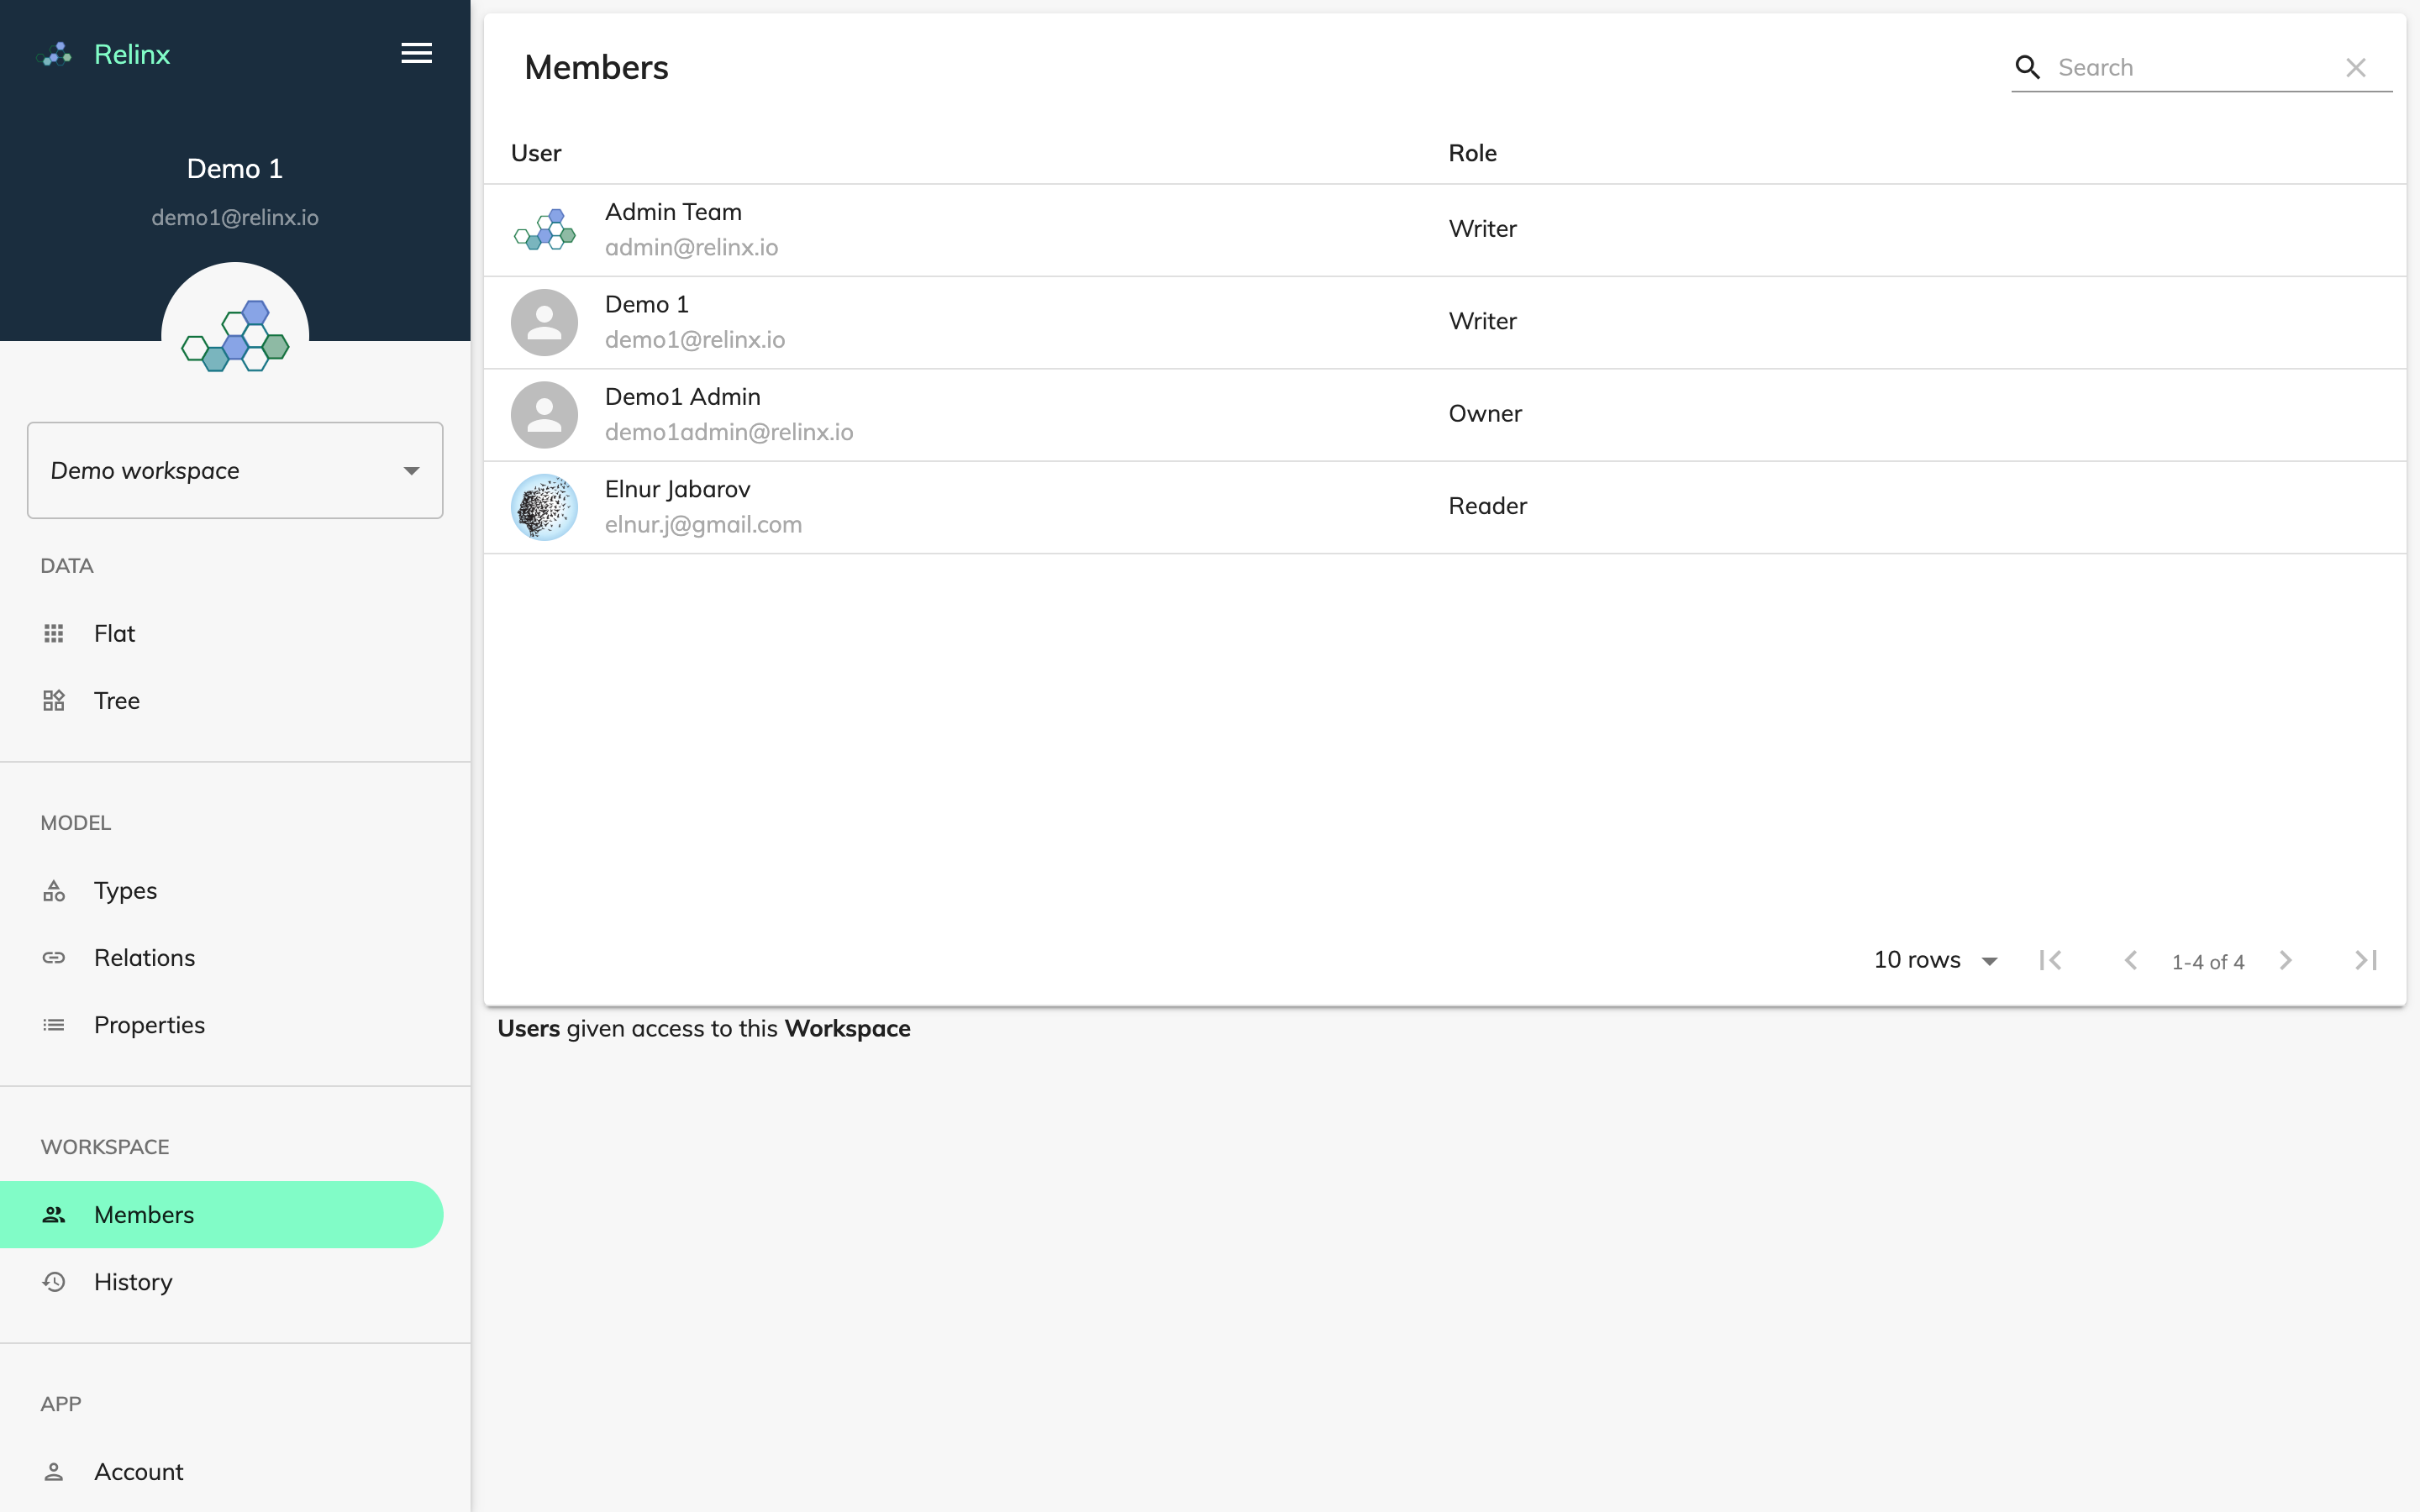Select the Demo1 Admin name
Screen dimensions: 2420x1512
[x=682, y=397]
